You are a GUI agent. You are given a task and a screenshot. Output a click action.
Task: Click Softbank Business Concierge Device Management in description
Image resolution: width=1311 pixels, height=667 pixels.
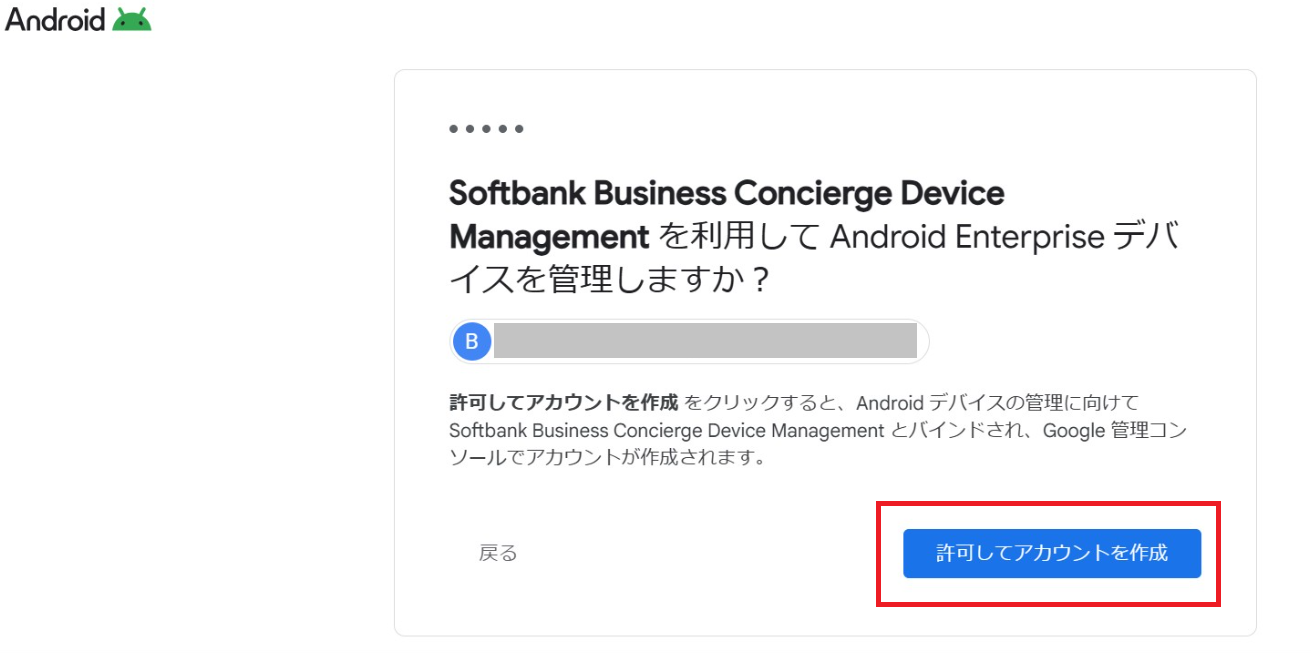tap(667, 431)
